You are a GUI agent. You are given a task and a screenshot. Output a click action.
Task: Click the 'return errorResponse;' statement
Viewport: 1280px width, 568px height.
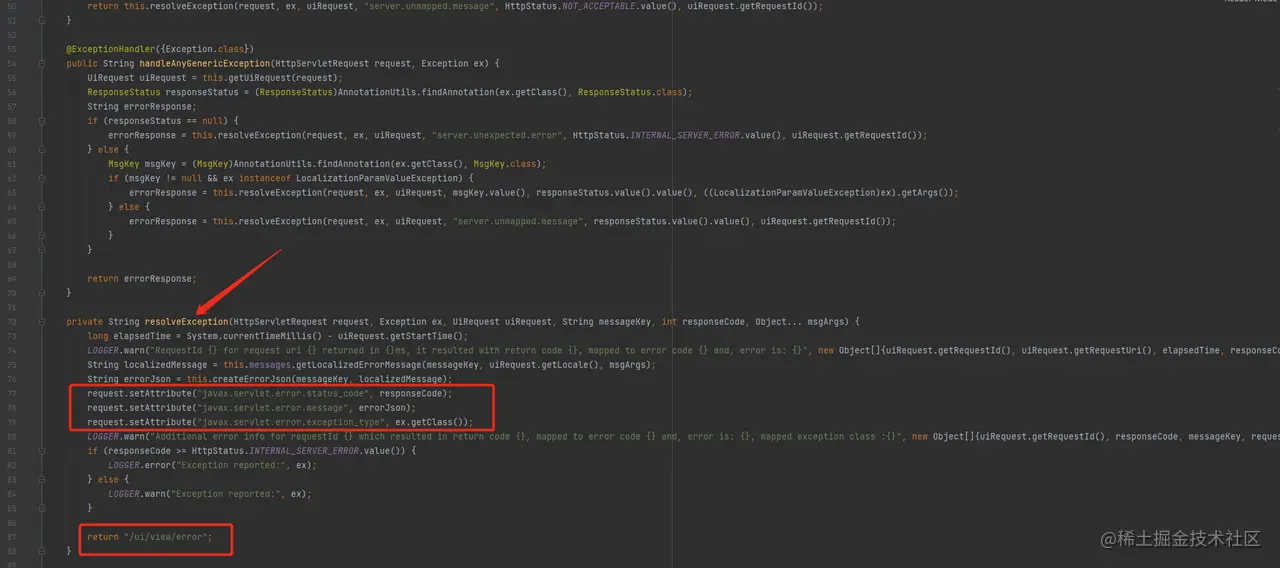[142, 279]
